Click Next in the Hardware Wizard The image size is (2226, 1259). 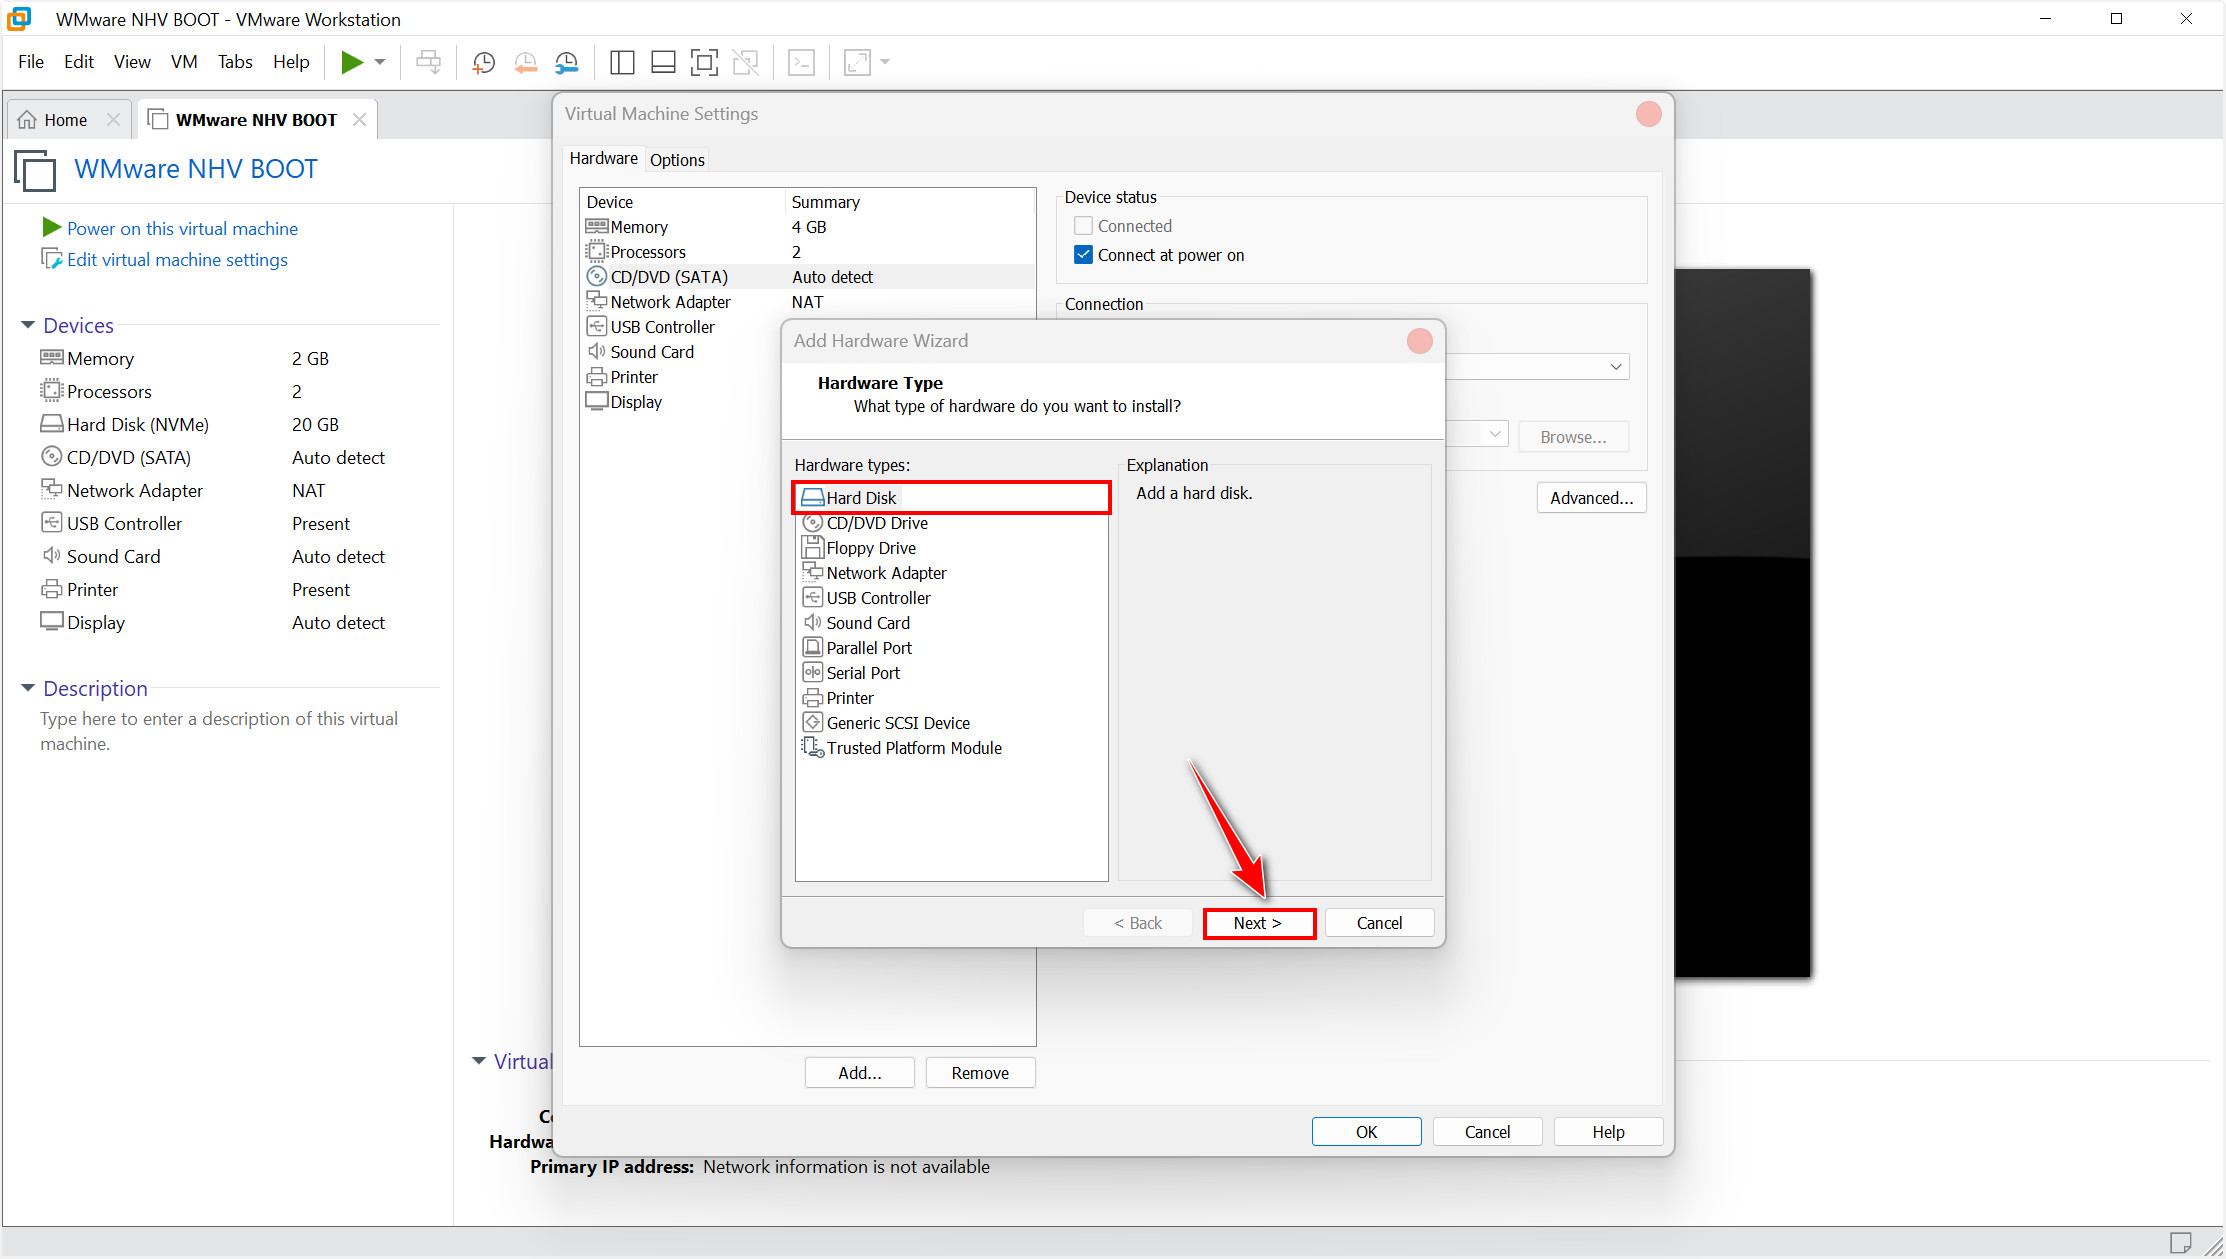tap(1258, 923)
